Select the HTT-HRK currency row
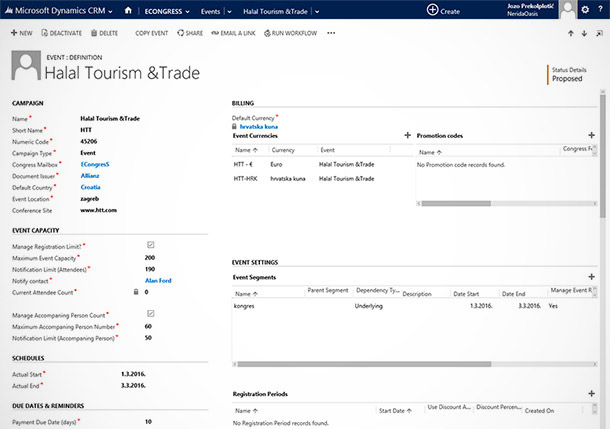 click(x=322, y=179)
